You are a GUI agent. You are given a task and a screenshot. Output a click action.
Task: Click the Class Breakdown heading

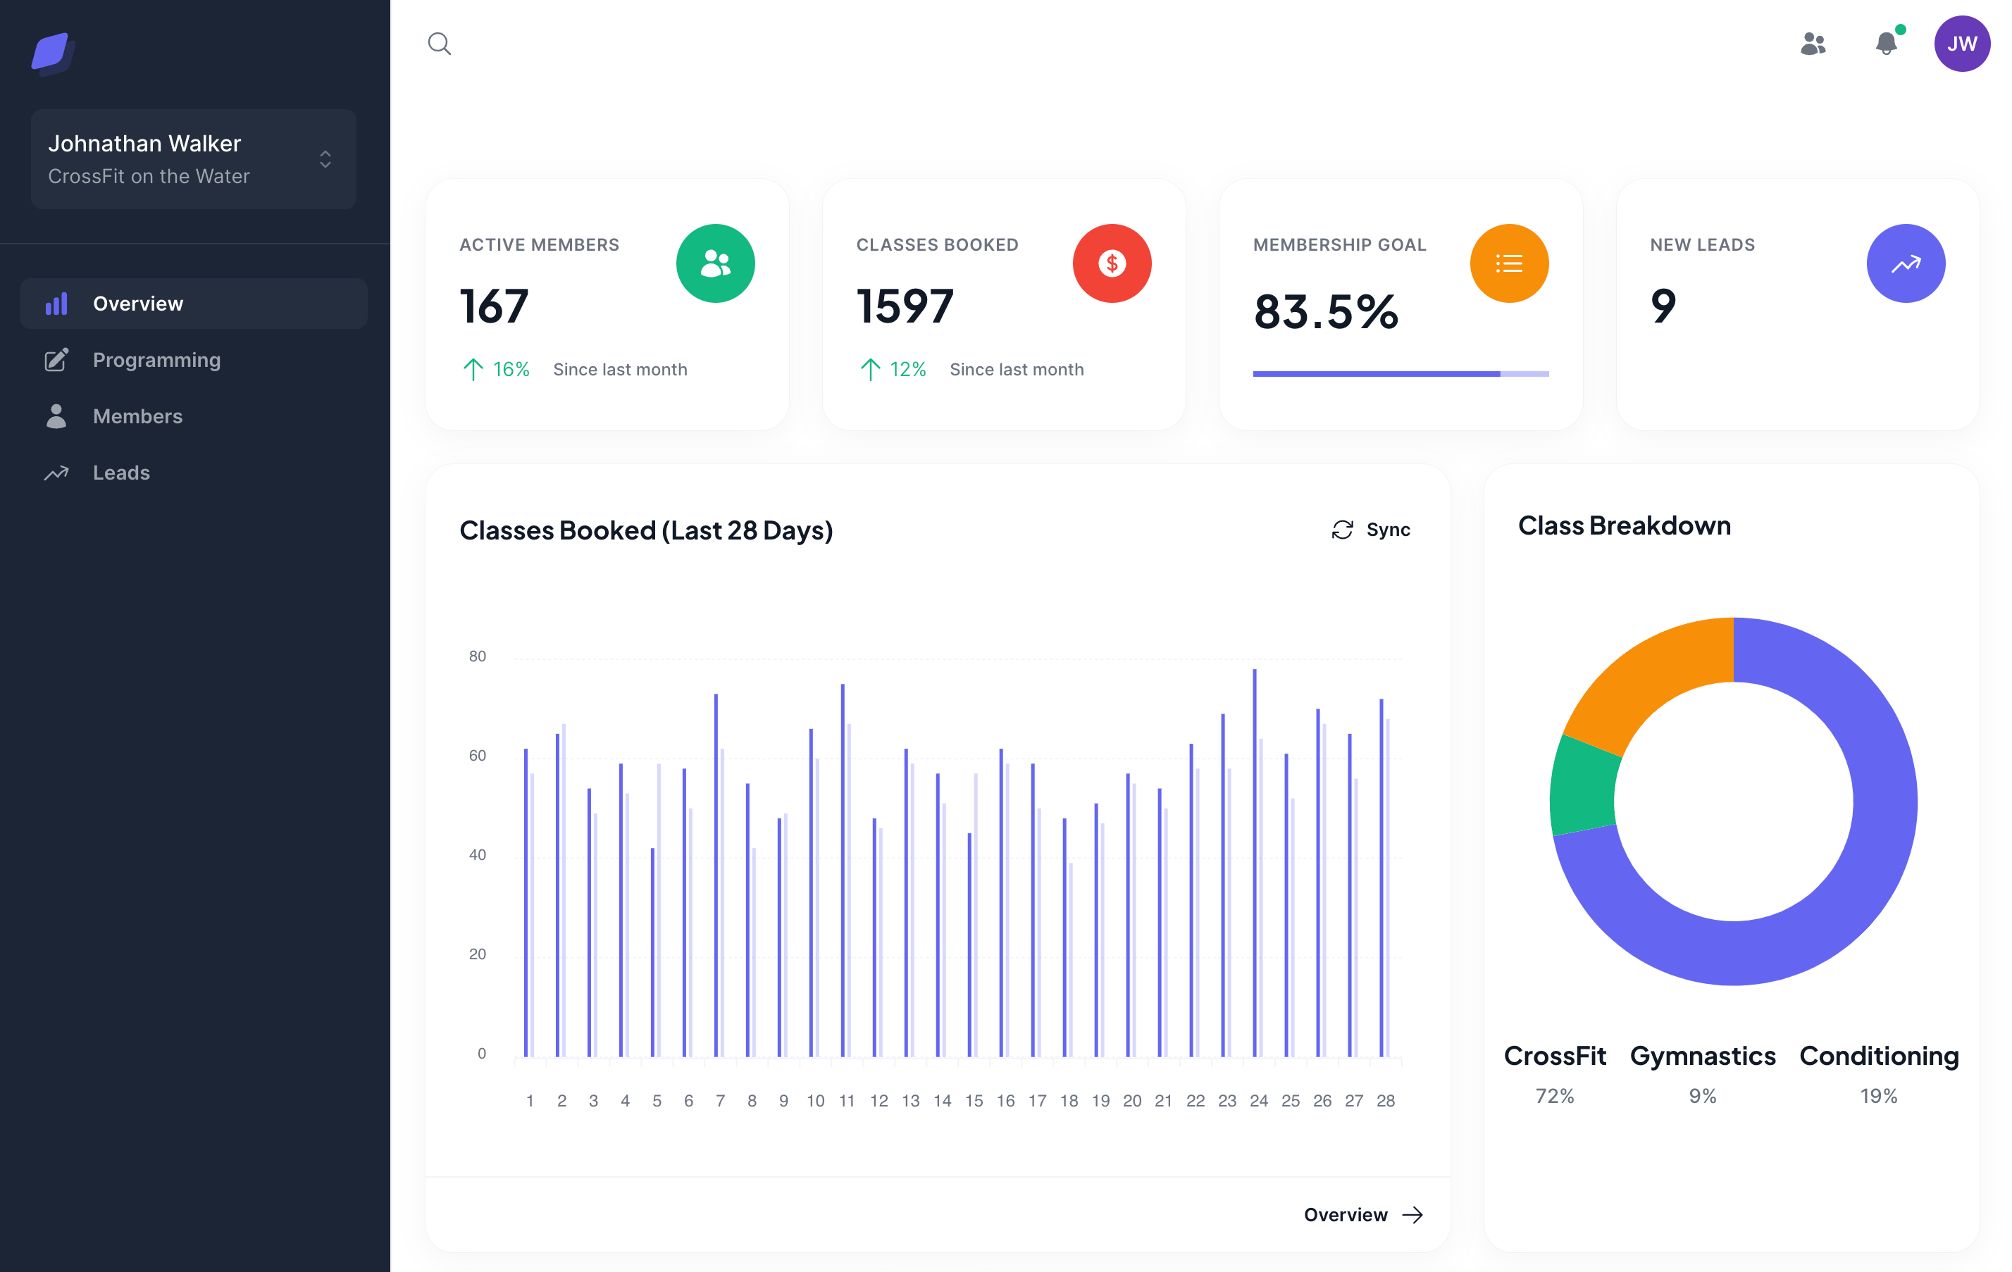(1624, 526)
